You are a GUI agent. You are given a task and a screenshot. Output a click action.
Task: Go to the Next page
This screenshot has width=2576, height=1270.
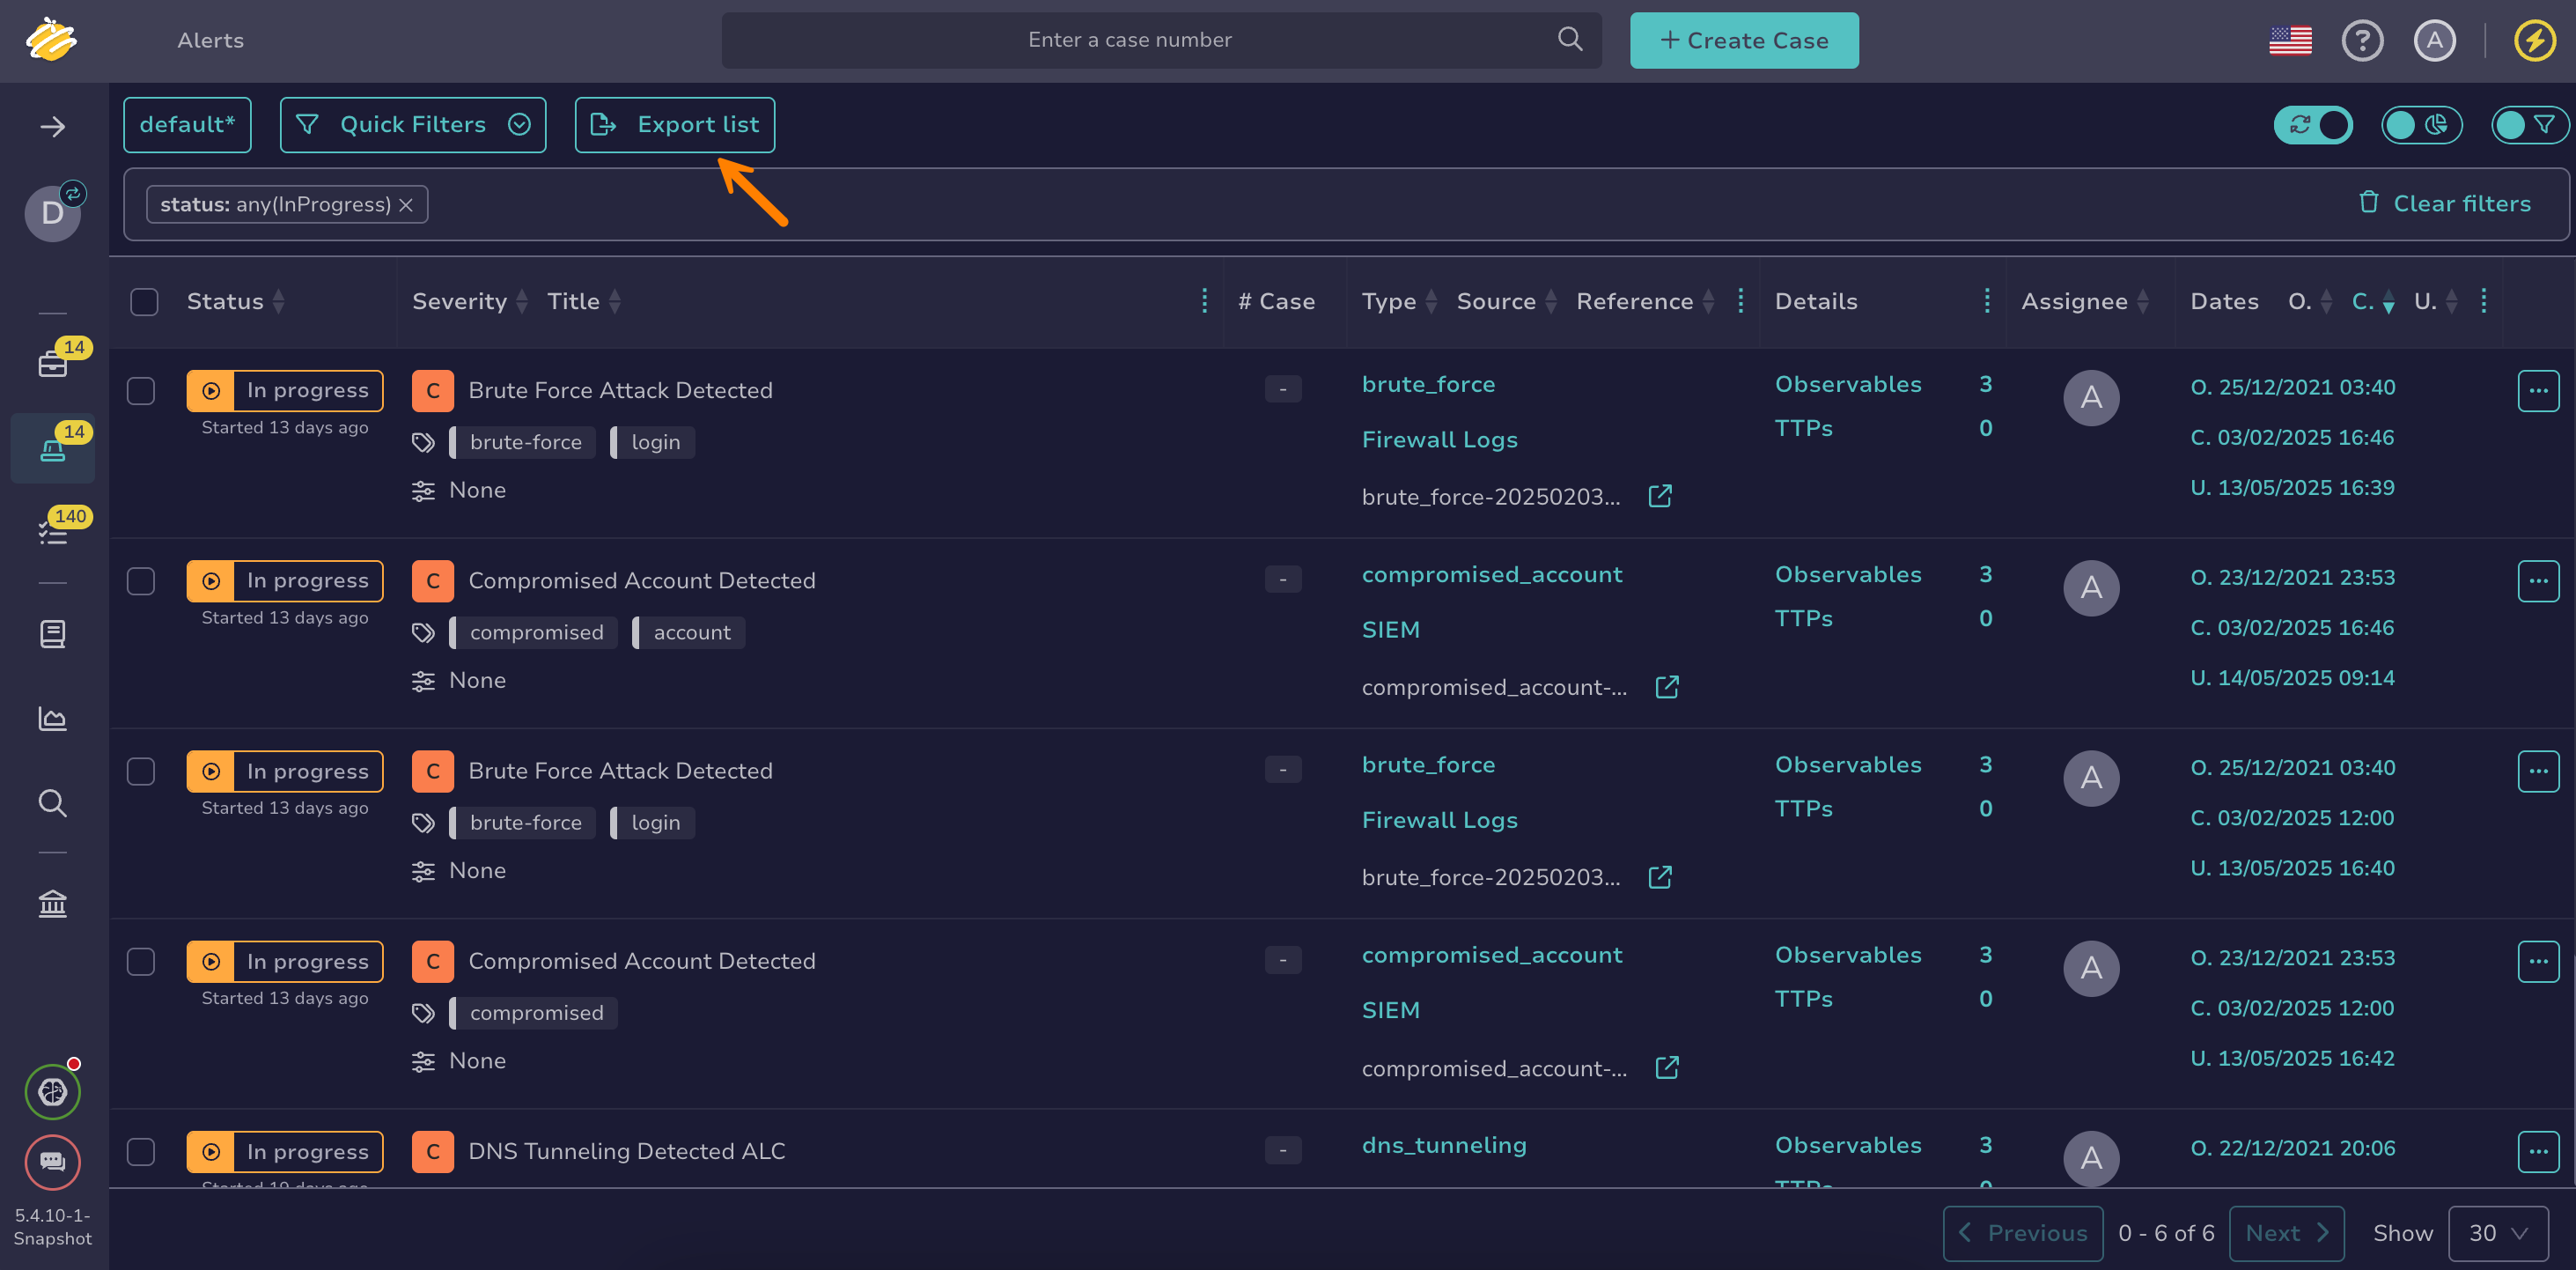tap(2286, 1233)
